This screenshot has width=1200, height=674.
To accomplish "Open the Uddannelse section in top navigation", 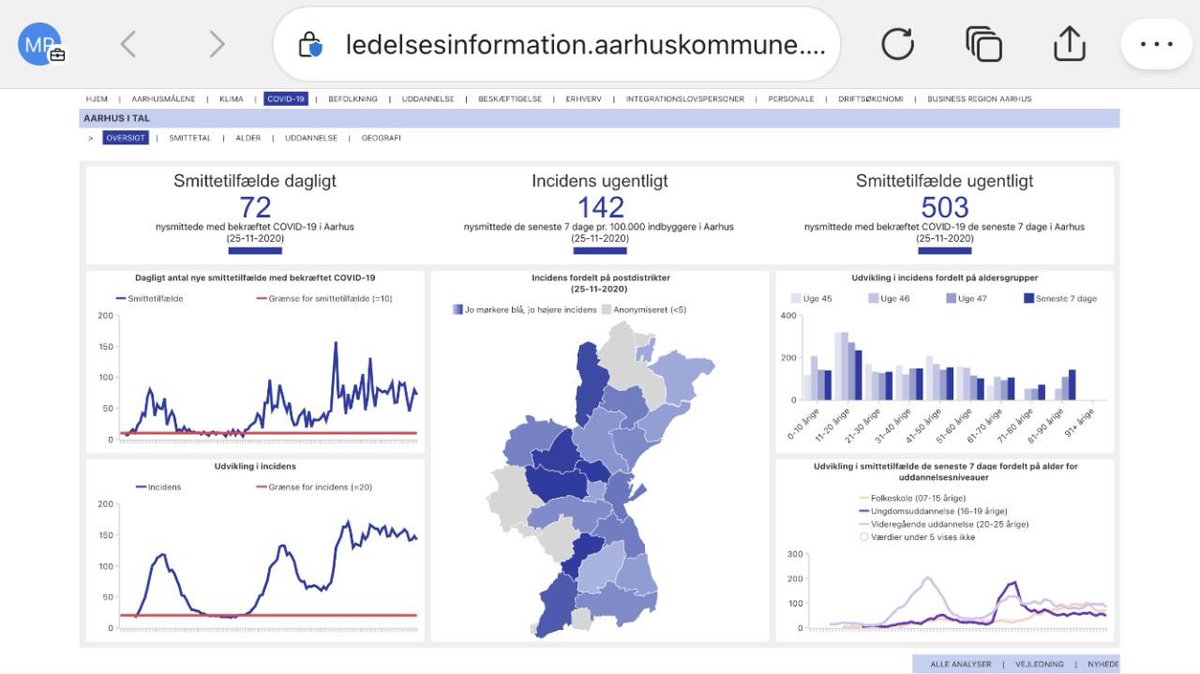I will point(430,98).
